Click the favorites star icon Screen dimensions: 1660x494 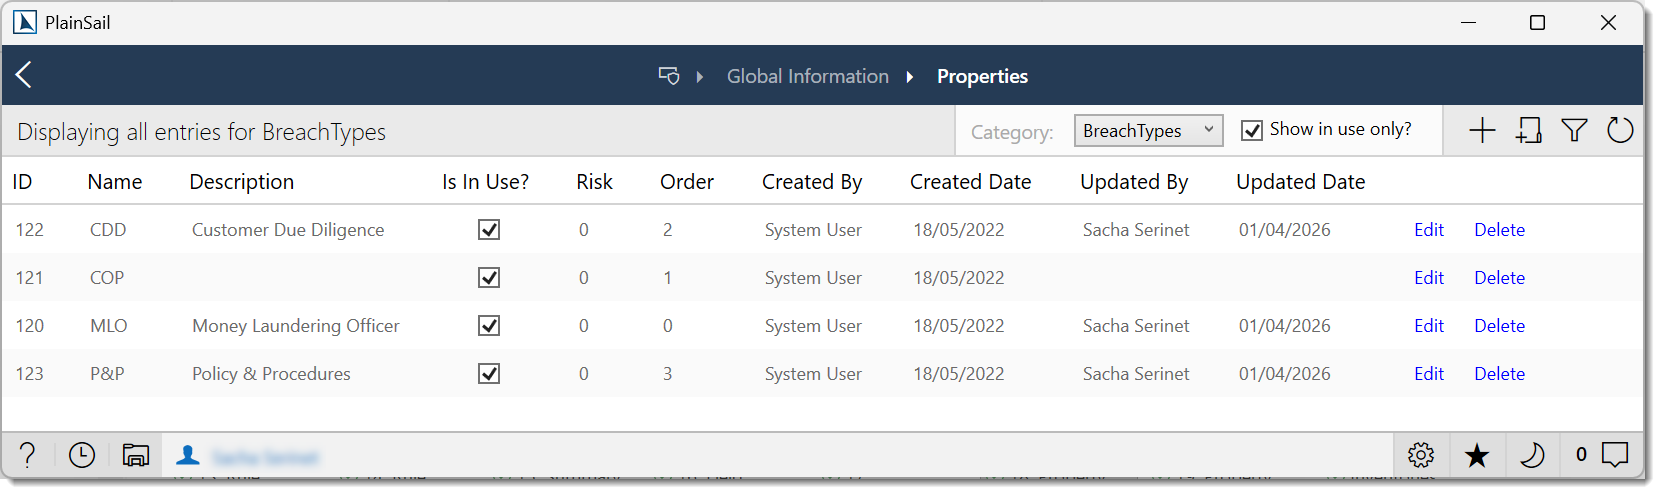pos(1476,456)
